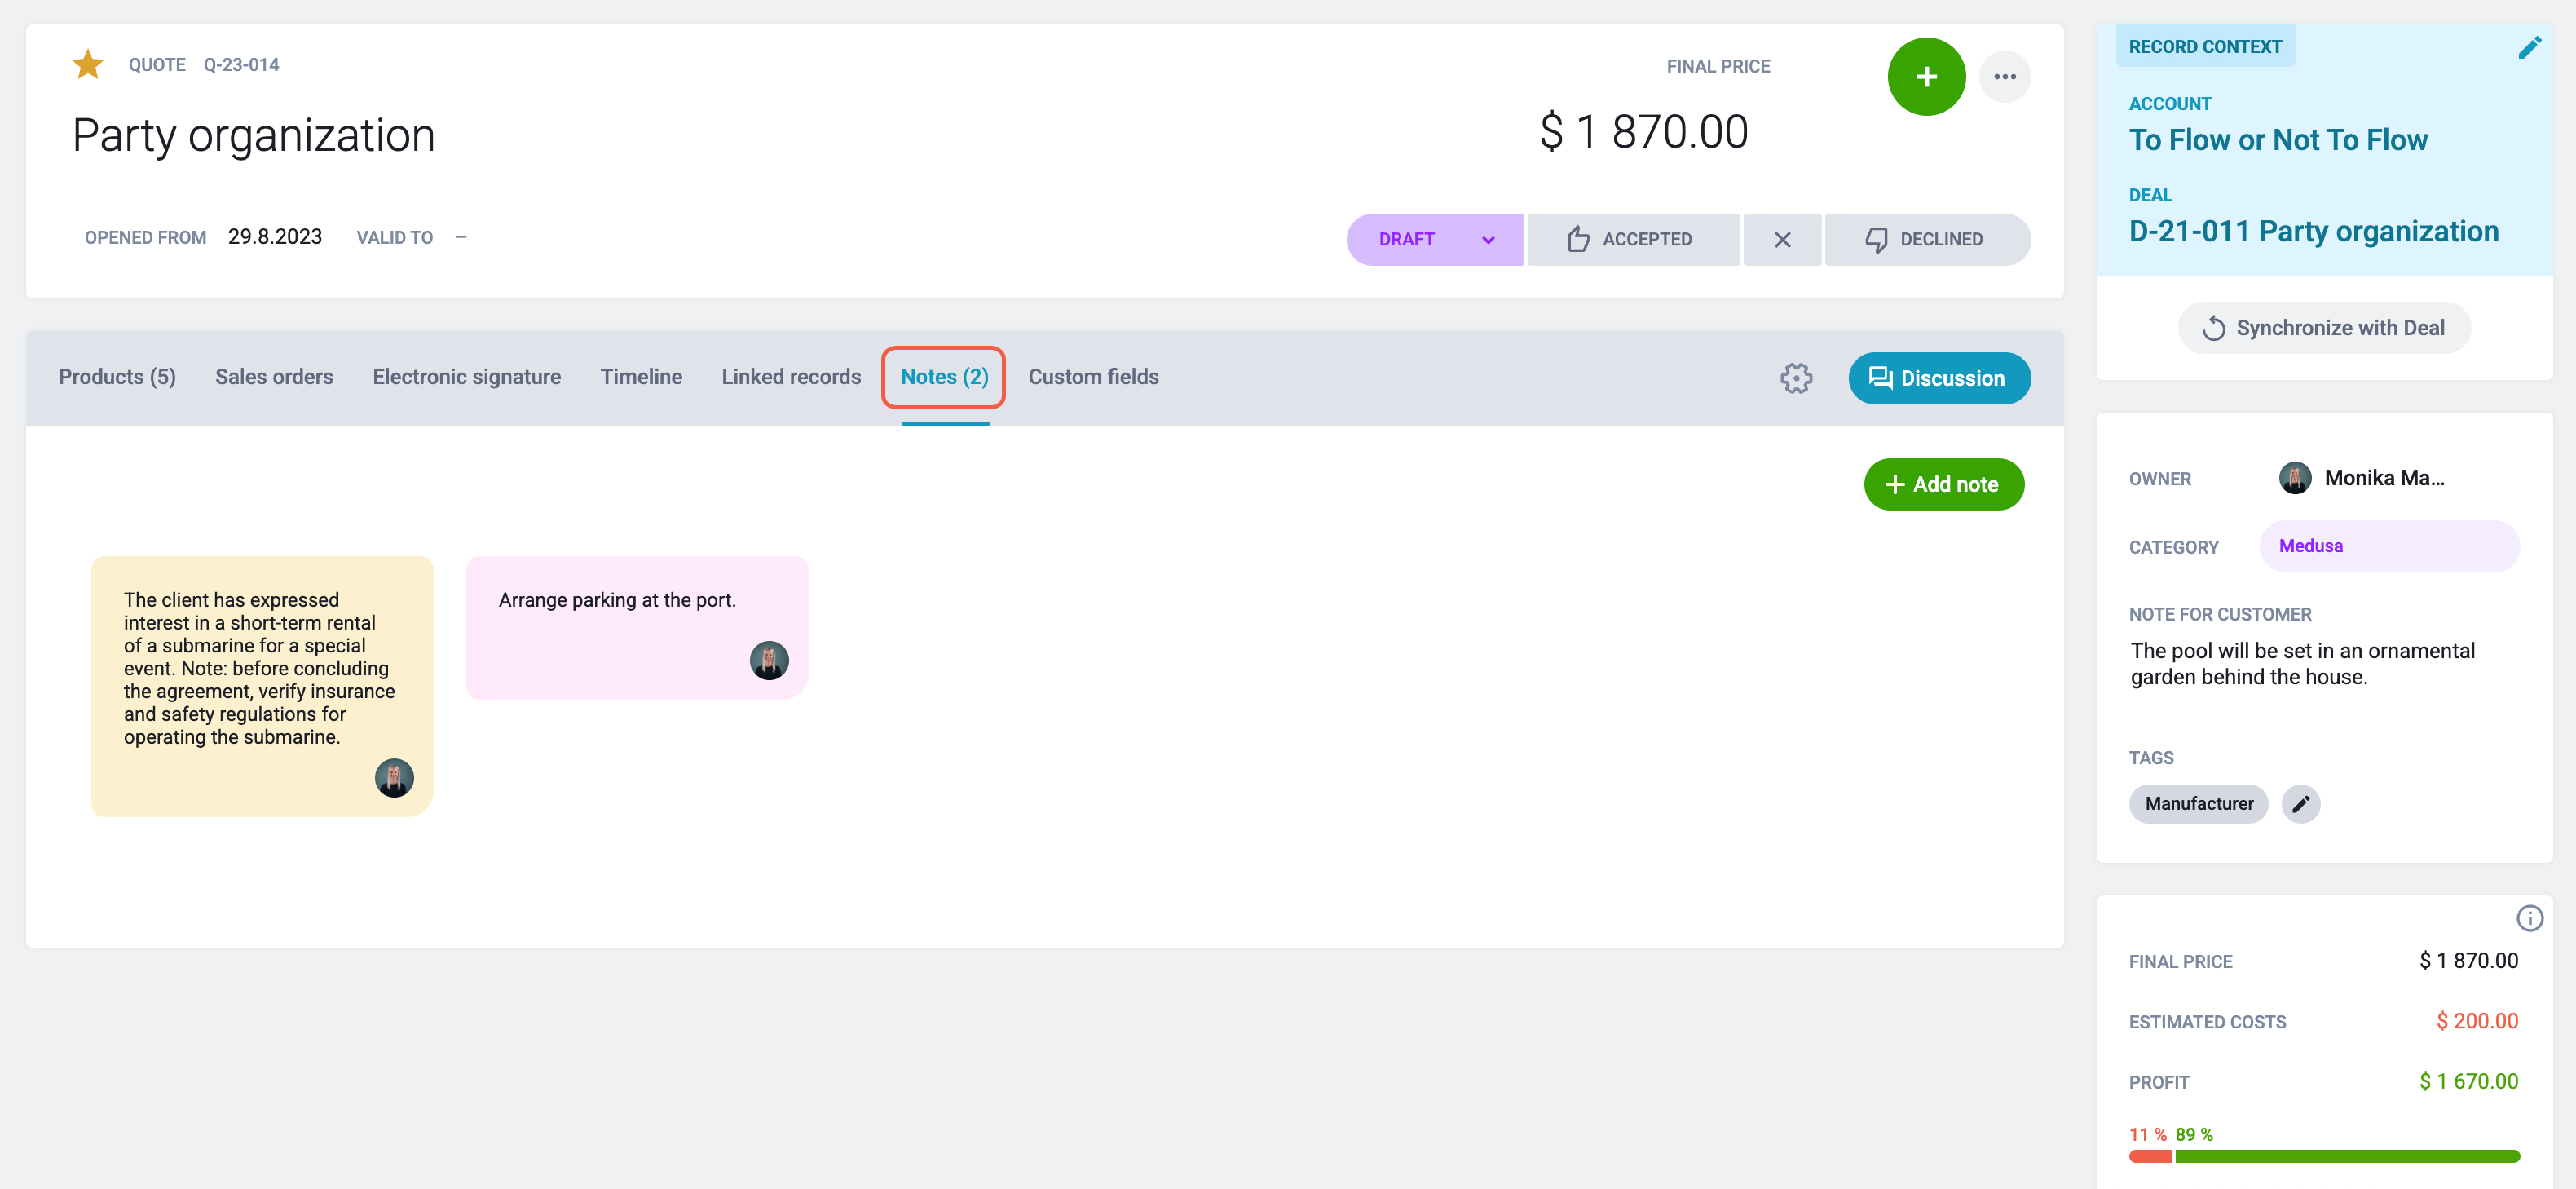2576x1189 pixels.
Task: Click the Manufacturer tag
Action: (2198, 804)
